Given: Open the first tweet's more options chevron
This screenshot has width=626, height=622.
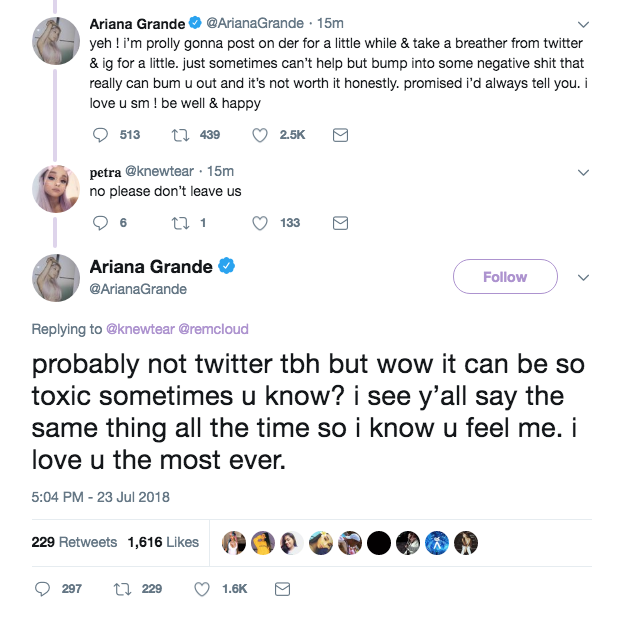Looking at the screenshot, I should (x=584, y=23).
